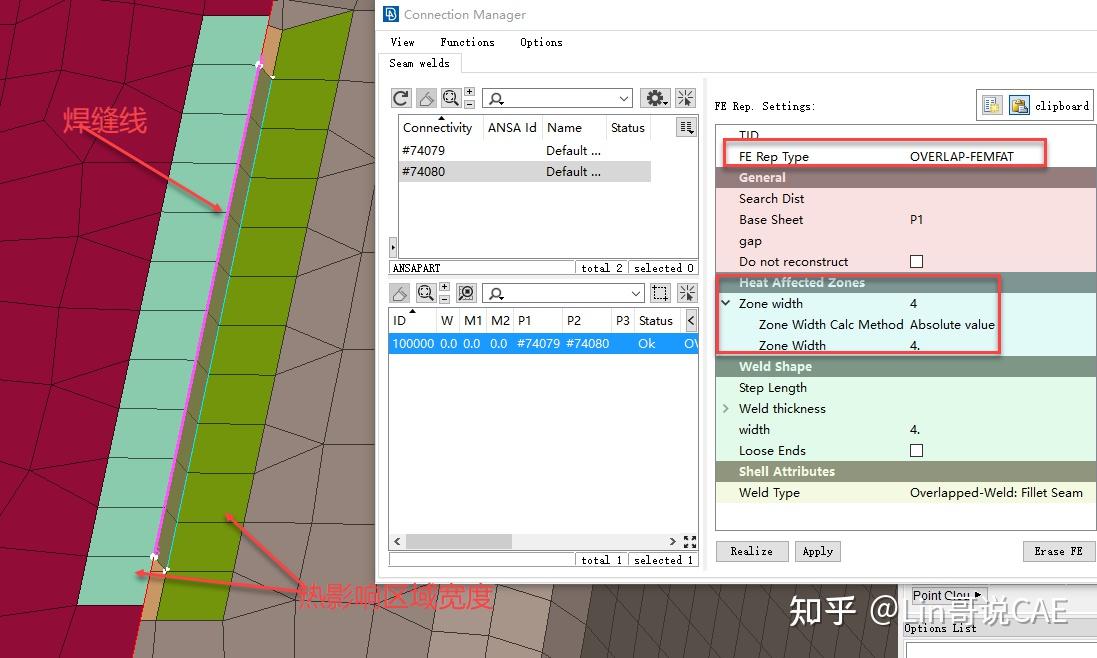Click the zoom-to-fit icon in parts toolbar

(451, 99)
